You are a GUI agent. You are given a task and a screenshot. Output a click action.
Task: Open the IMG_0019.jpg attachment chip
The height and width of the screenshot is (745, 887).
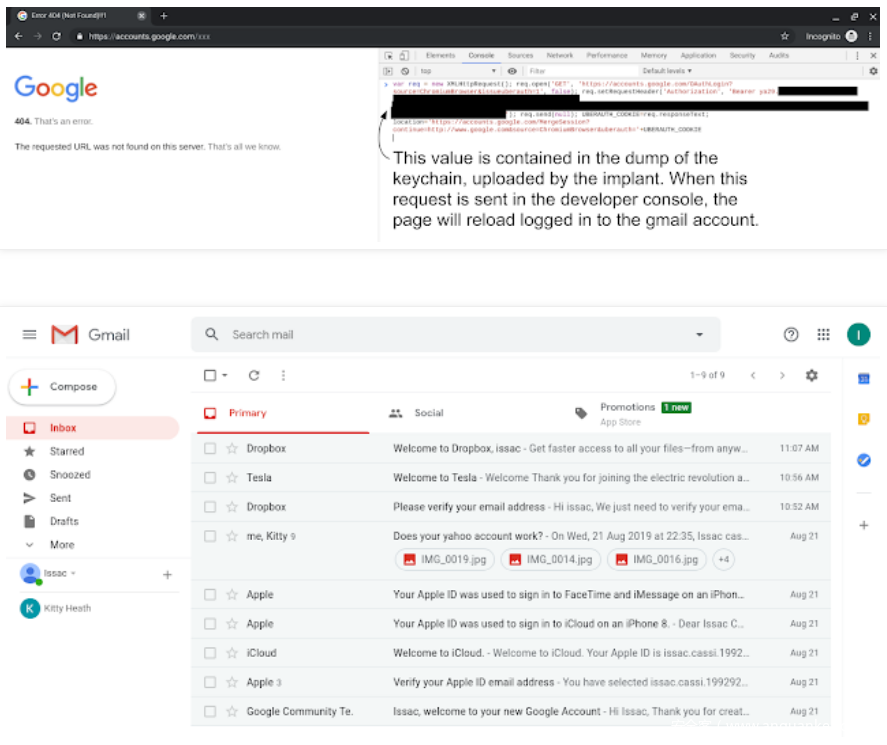(444, 559)
